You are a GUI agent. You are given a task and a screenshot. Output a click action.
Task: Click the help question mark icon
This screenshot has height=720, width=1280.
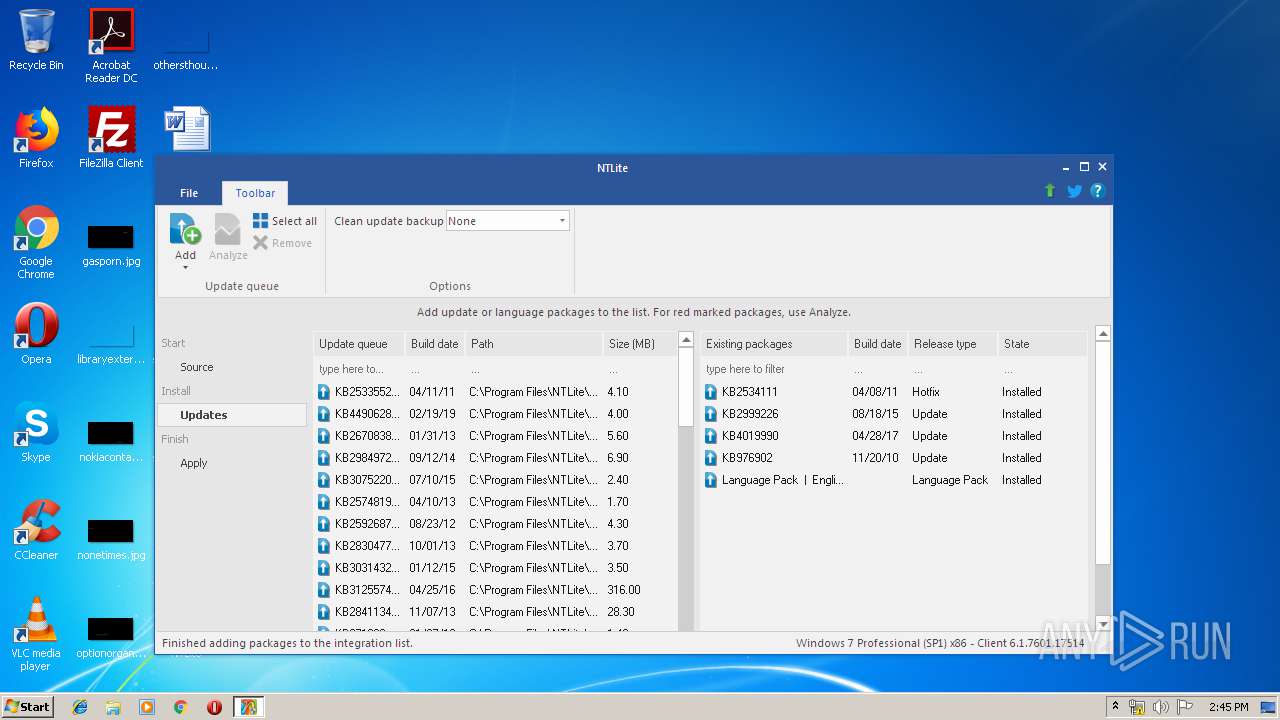tap(1097, 190)
